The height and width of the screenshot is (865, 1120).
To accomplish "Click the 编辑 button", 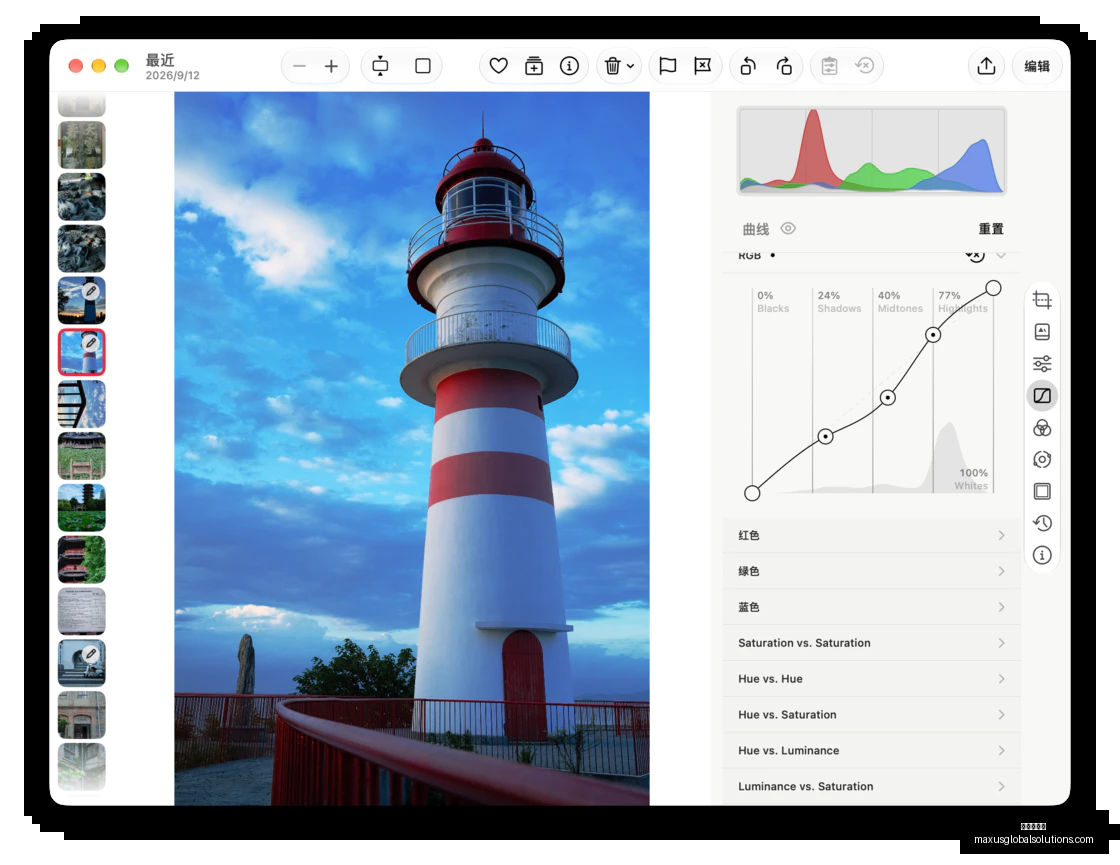I will click(1037, 66).
